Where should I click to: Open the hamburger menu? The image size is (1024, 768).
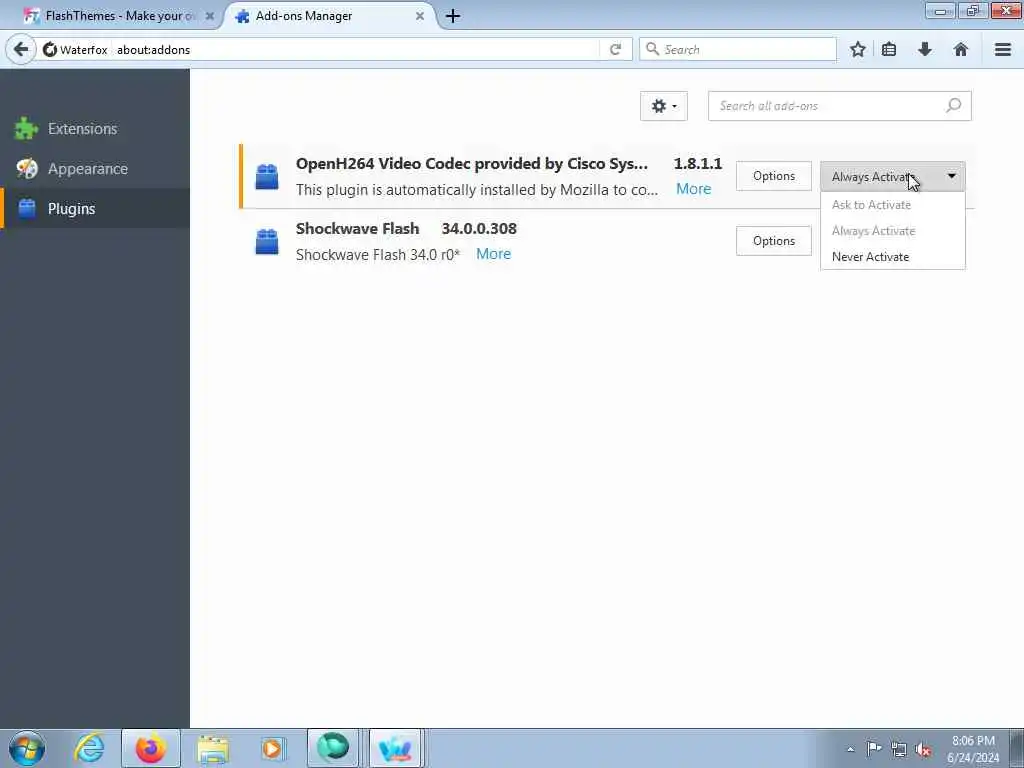[1003, 50]
